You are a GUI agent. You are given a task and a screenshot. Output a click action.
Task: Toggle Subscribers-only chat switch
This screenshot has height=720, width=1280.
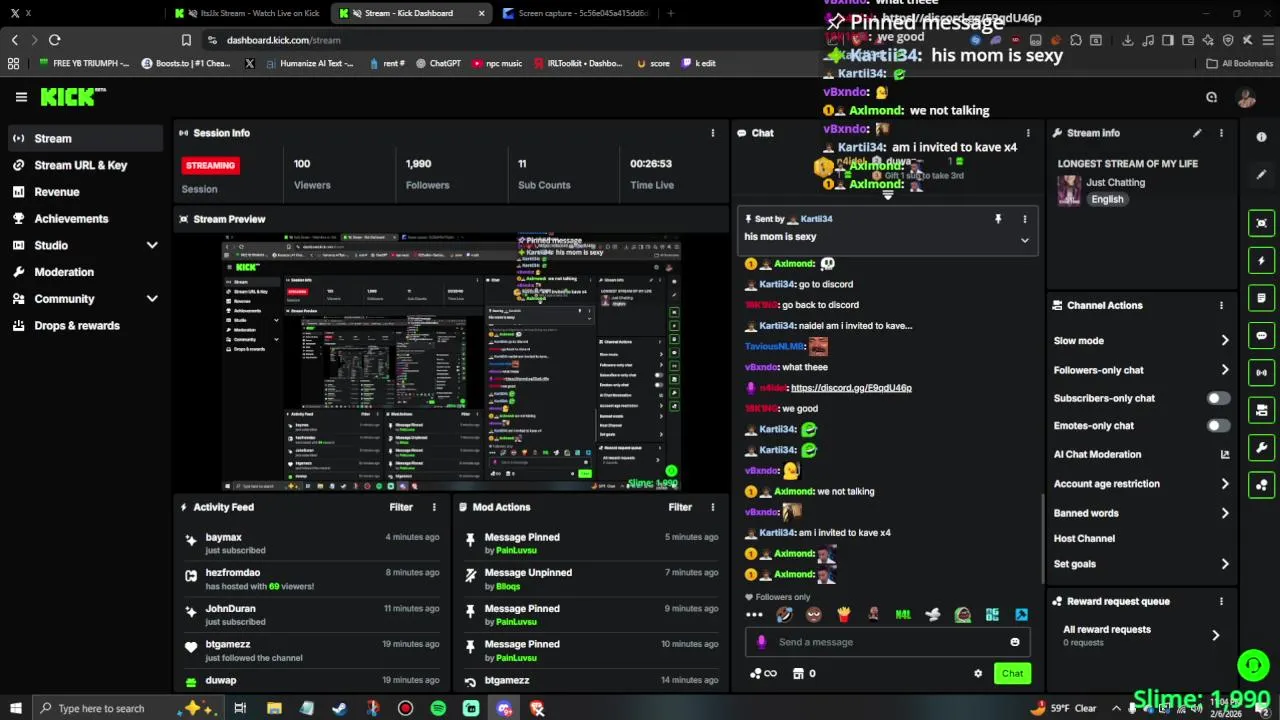tap(1217, 398)
